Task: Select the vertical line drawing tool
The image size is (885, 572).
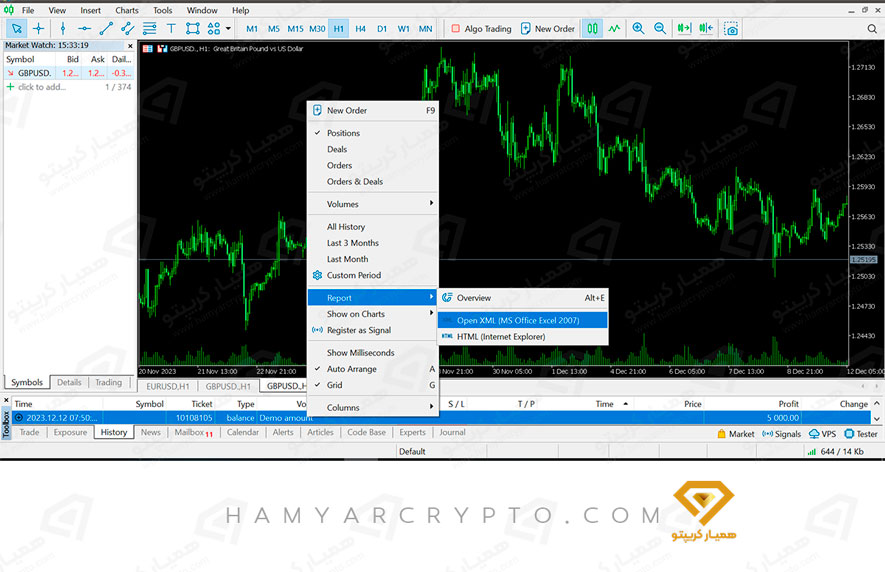Action: (63, 29)
